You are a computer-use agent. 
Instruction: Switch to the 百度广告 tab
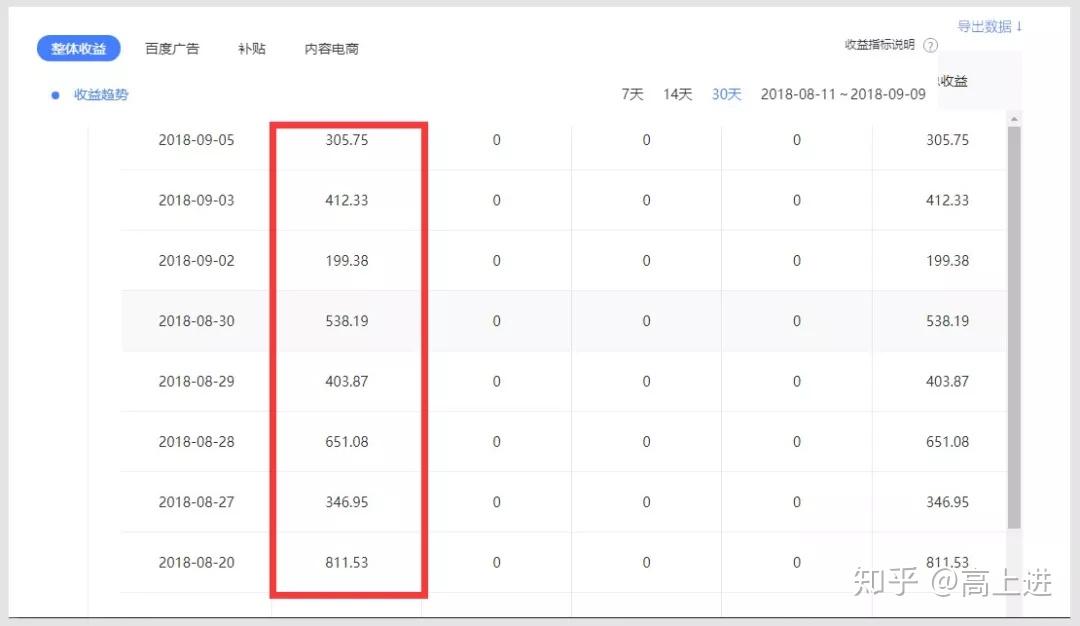pos(172,48)
